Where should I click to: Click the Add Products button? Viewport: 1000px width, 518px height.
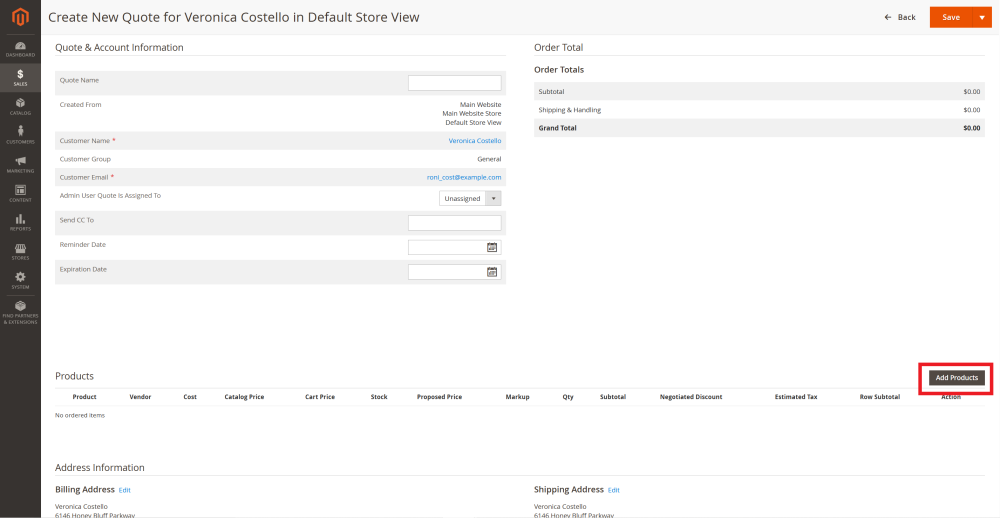pos(957,378)
